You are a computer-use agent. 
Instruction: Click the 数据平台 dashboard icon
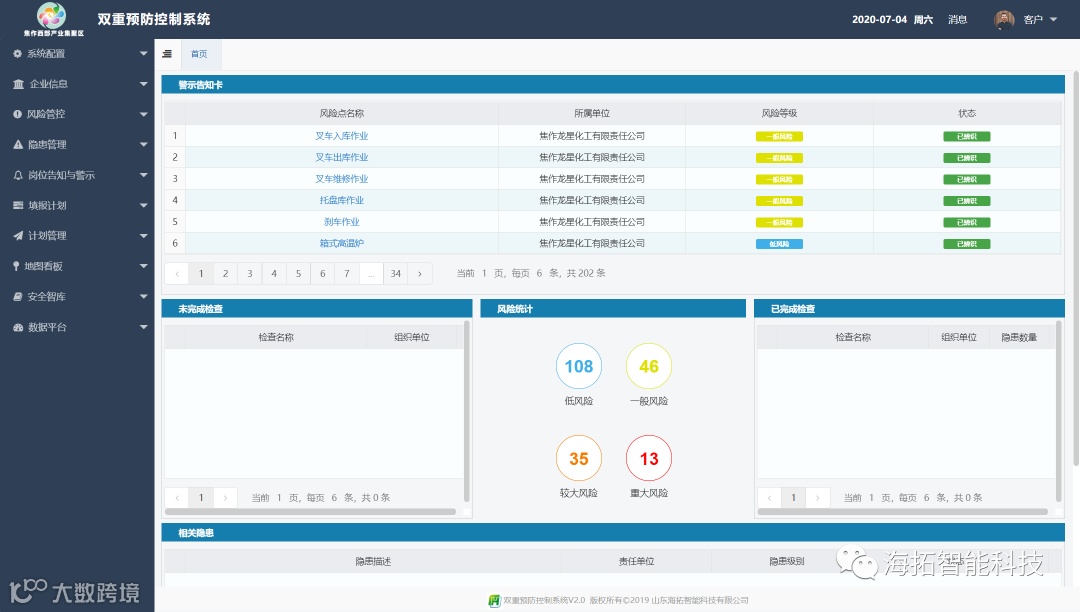[x=19, y=327]
